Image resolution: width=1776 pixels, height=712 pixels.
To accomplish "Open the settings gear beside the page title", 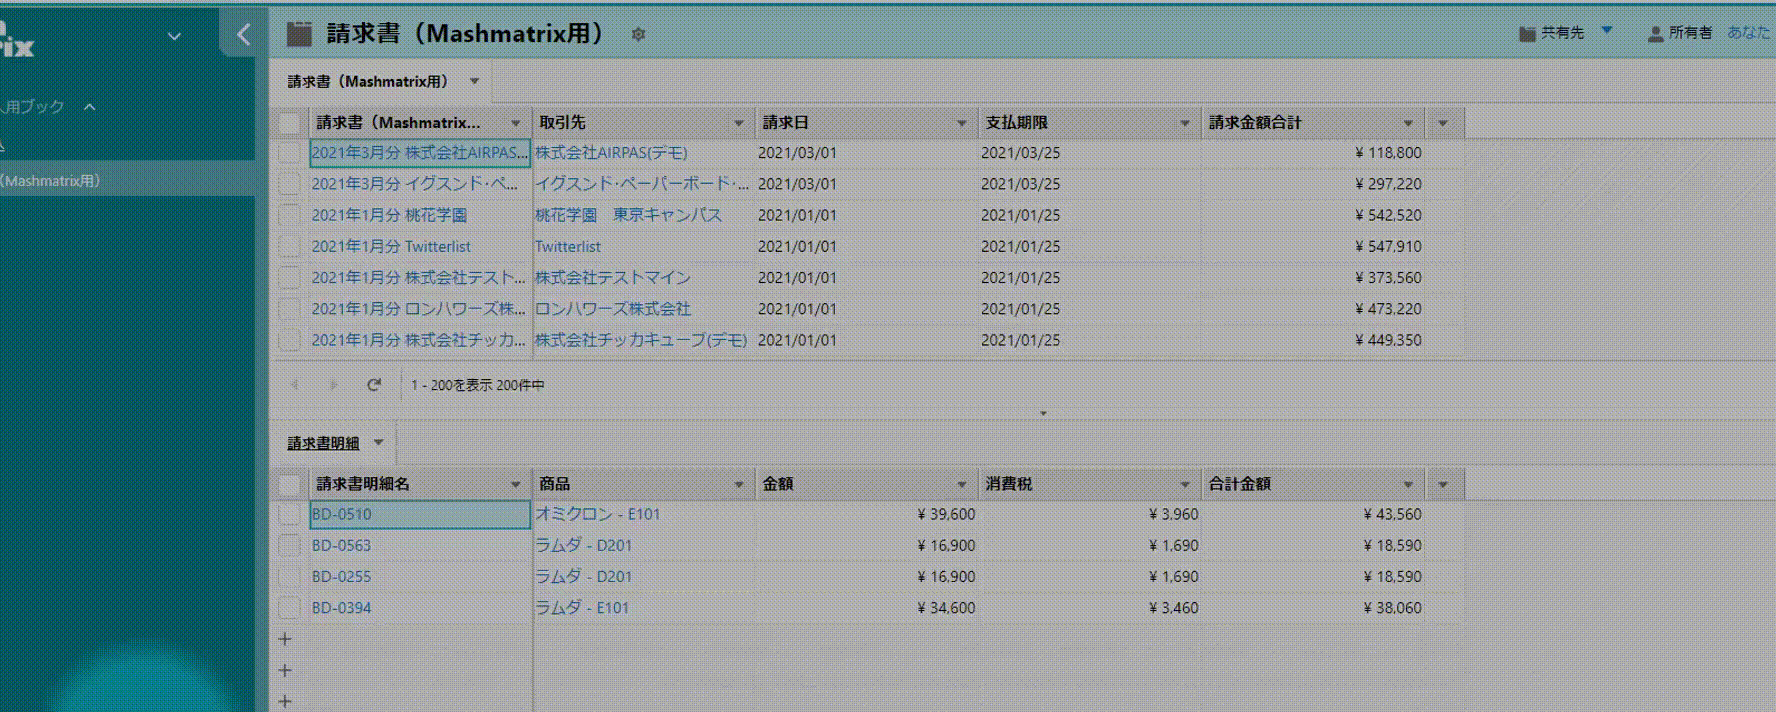I will pos(638,34).
